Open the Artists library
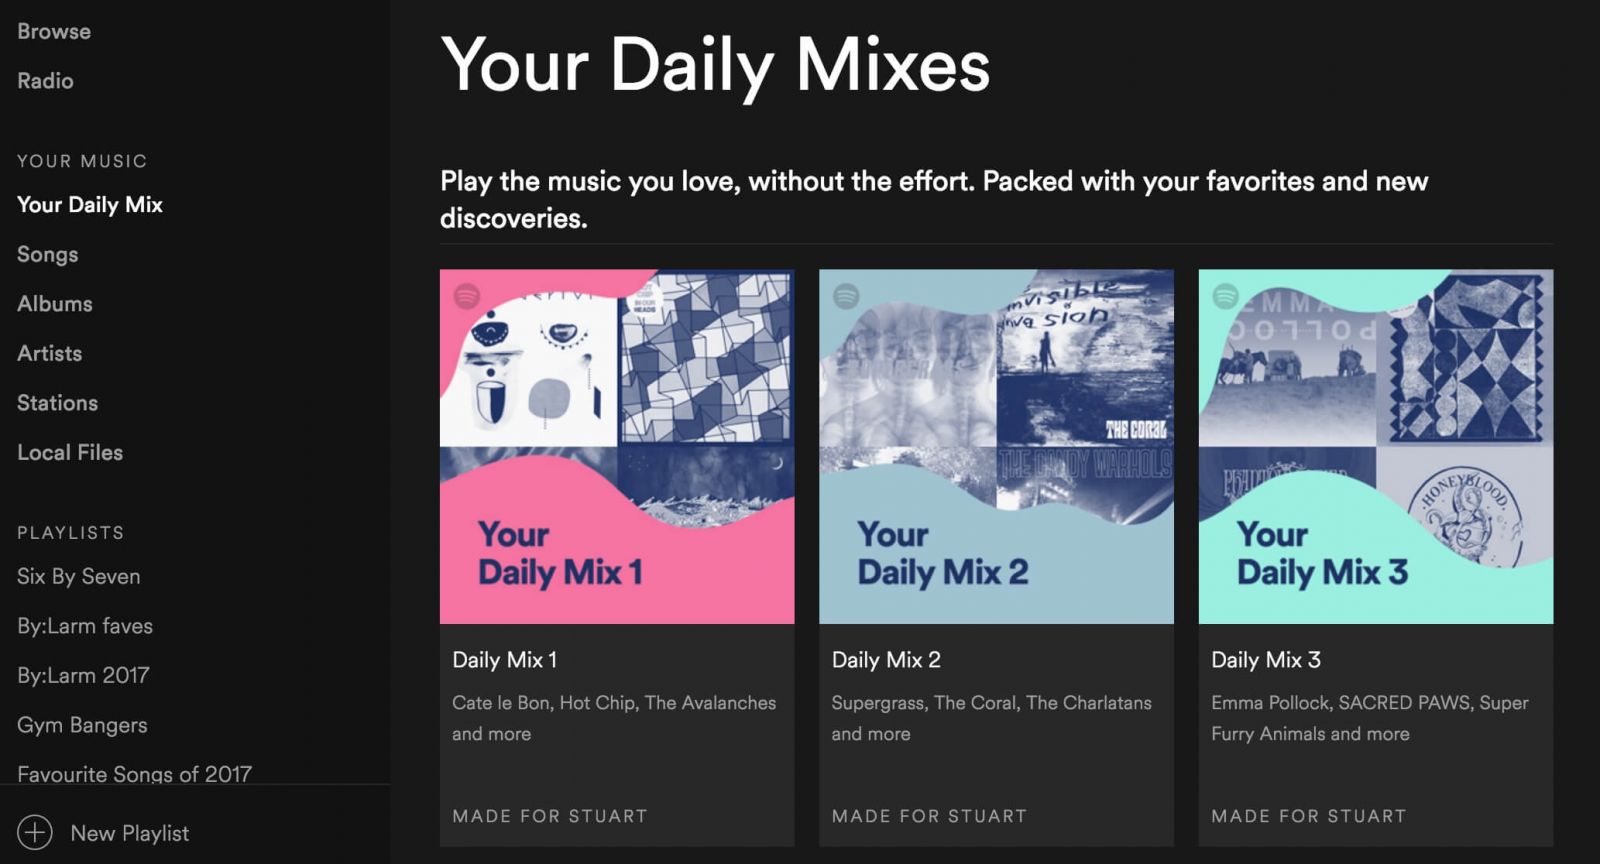This screenshot has width=1600, height=864. click(x=49, y=353)
